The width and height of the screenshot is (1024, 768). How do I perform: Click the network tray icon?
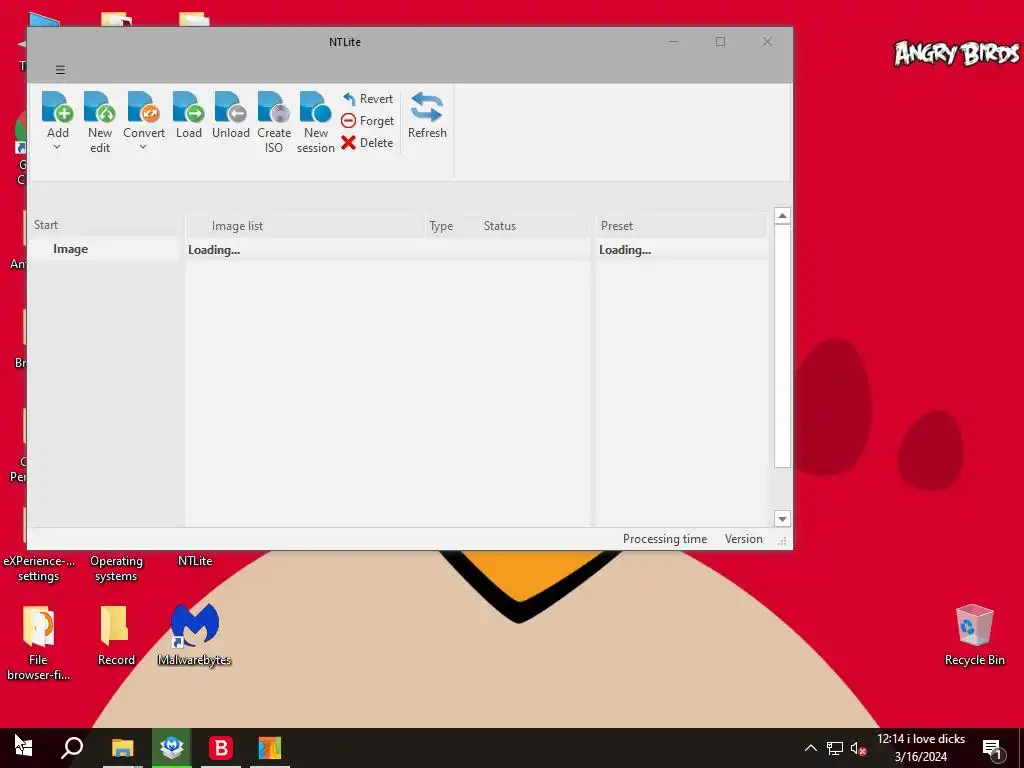click(x=835, y=748)
